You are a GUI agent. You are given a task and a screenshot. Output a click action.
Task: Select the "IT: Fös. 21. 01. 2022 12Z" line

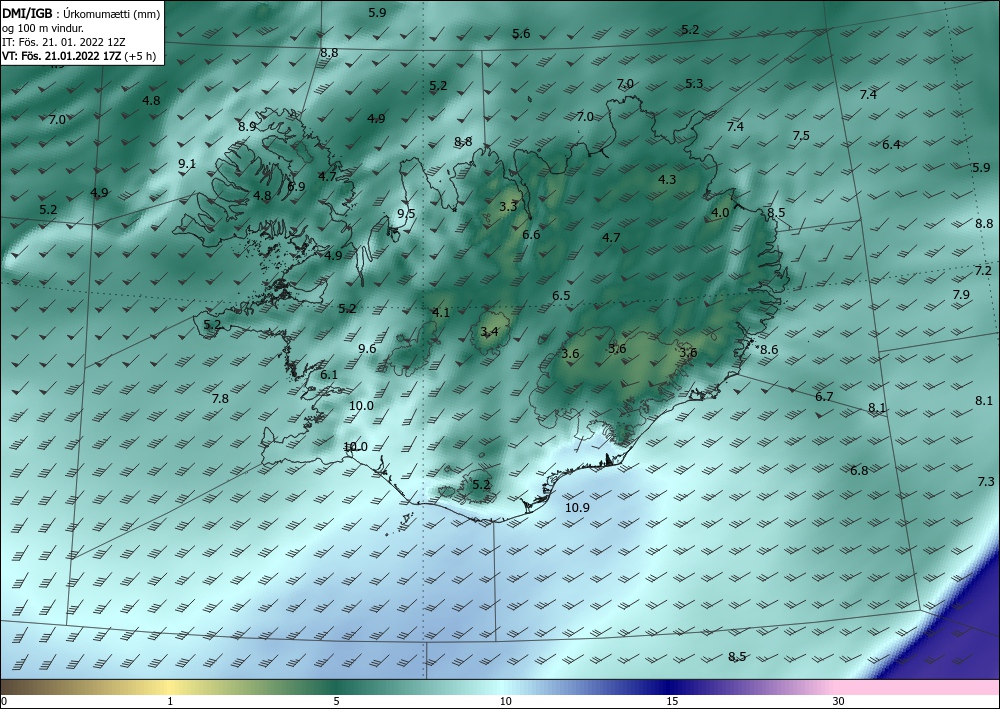(64, 41)
